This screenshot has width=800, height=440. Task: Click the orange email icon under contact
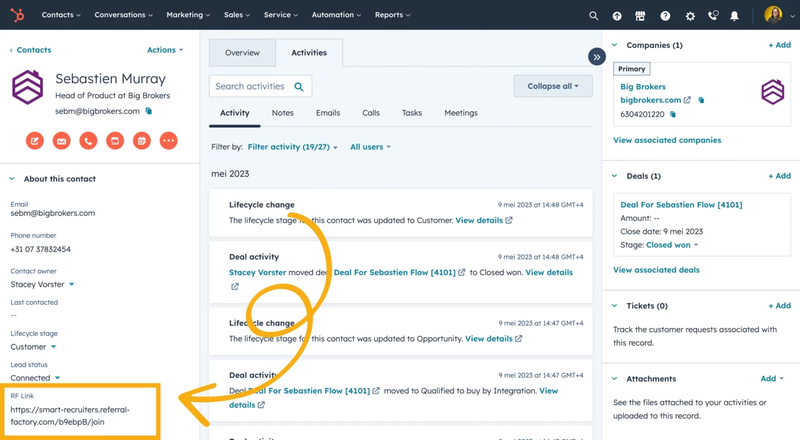(62, 141)
